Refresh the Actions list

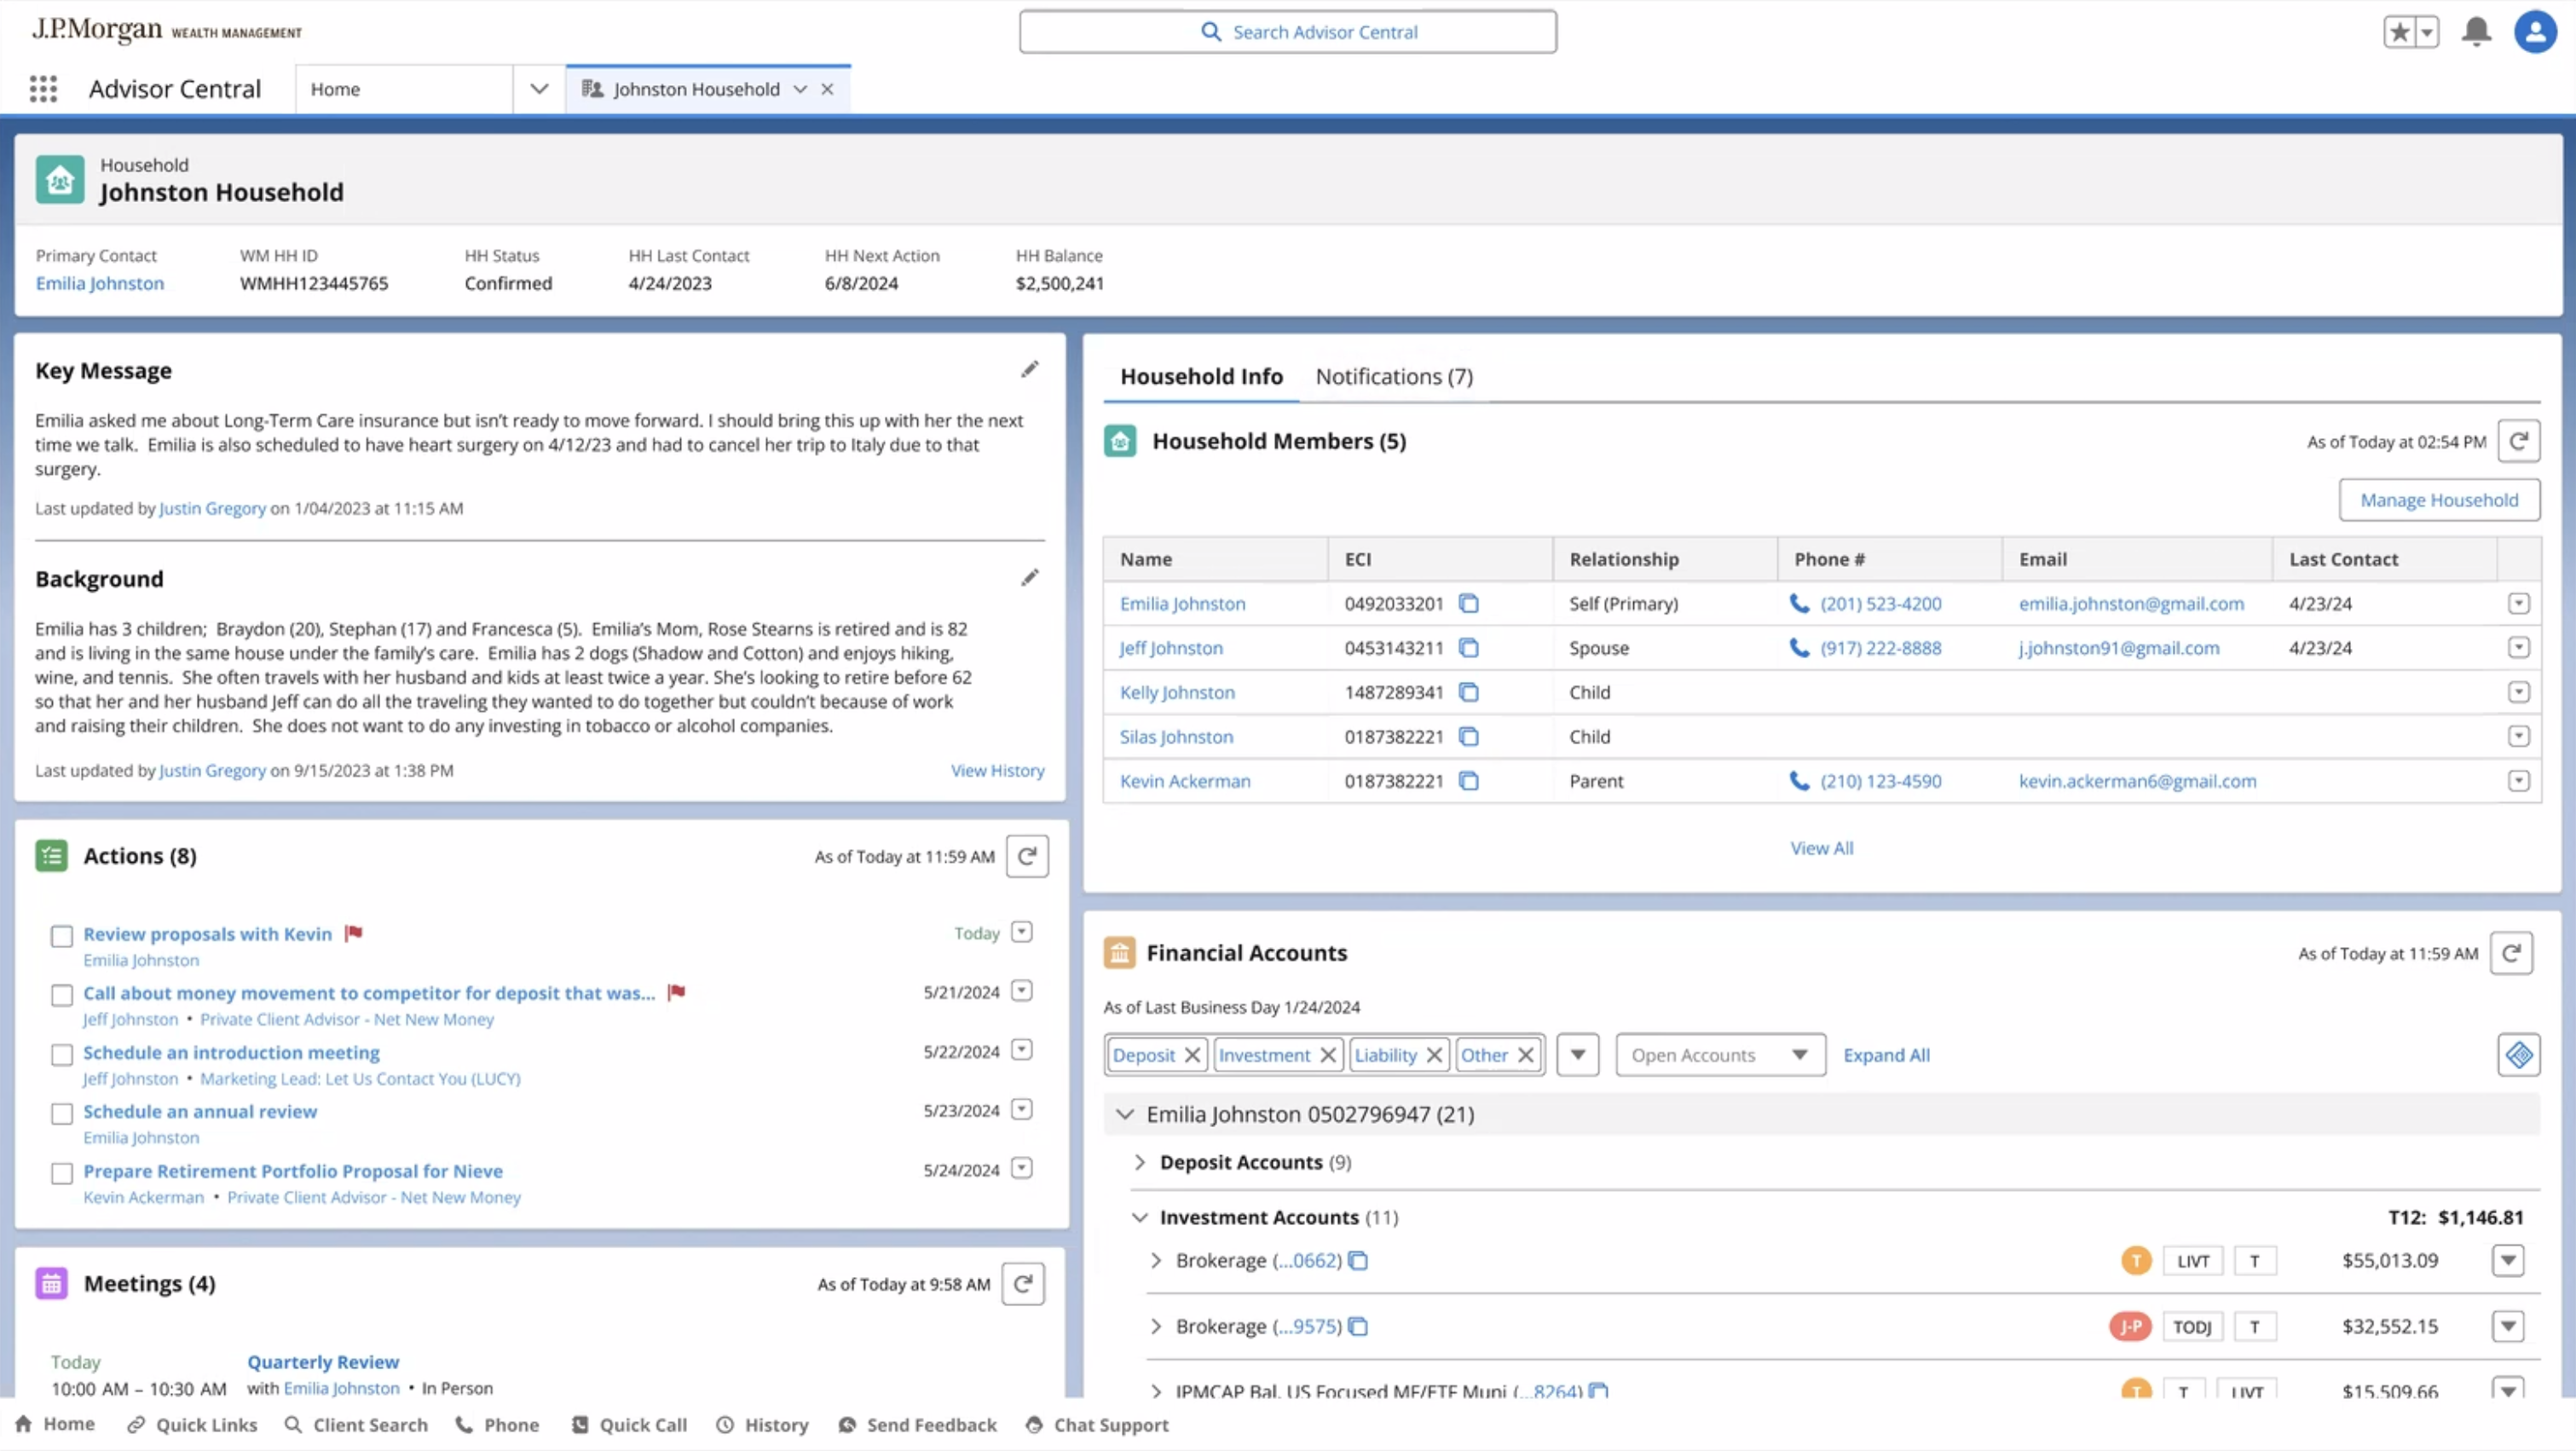tap(1027, 856)
